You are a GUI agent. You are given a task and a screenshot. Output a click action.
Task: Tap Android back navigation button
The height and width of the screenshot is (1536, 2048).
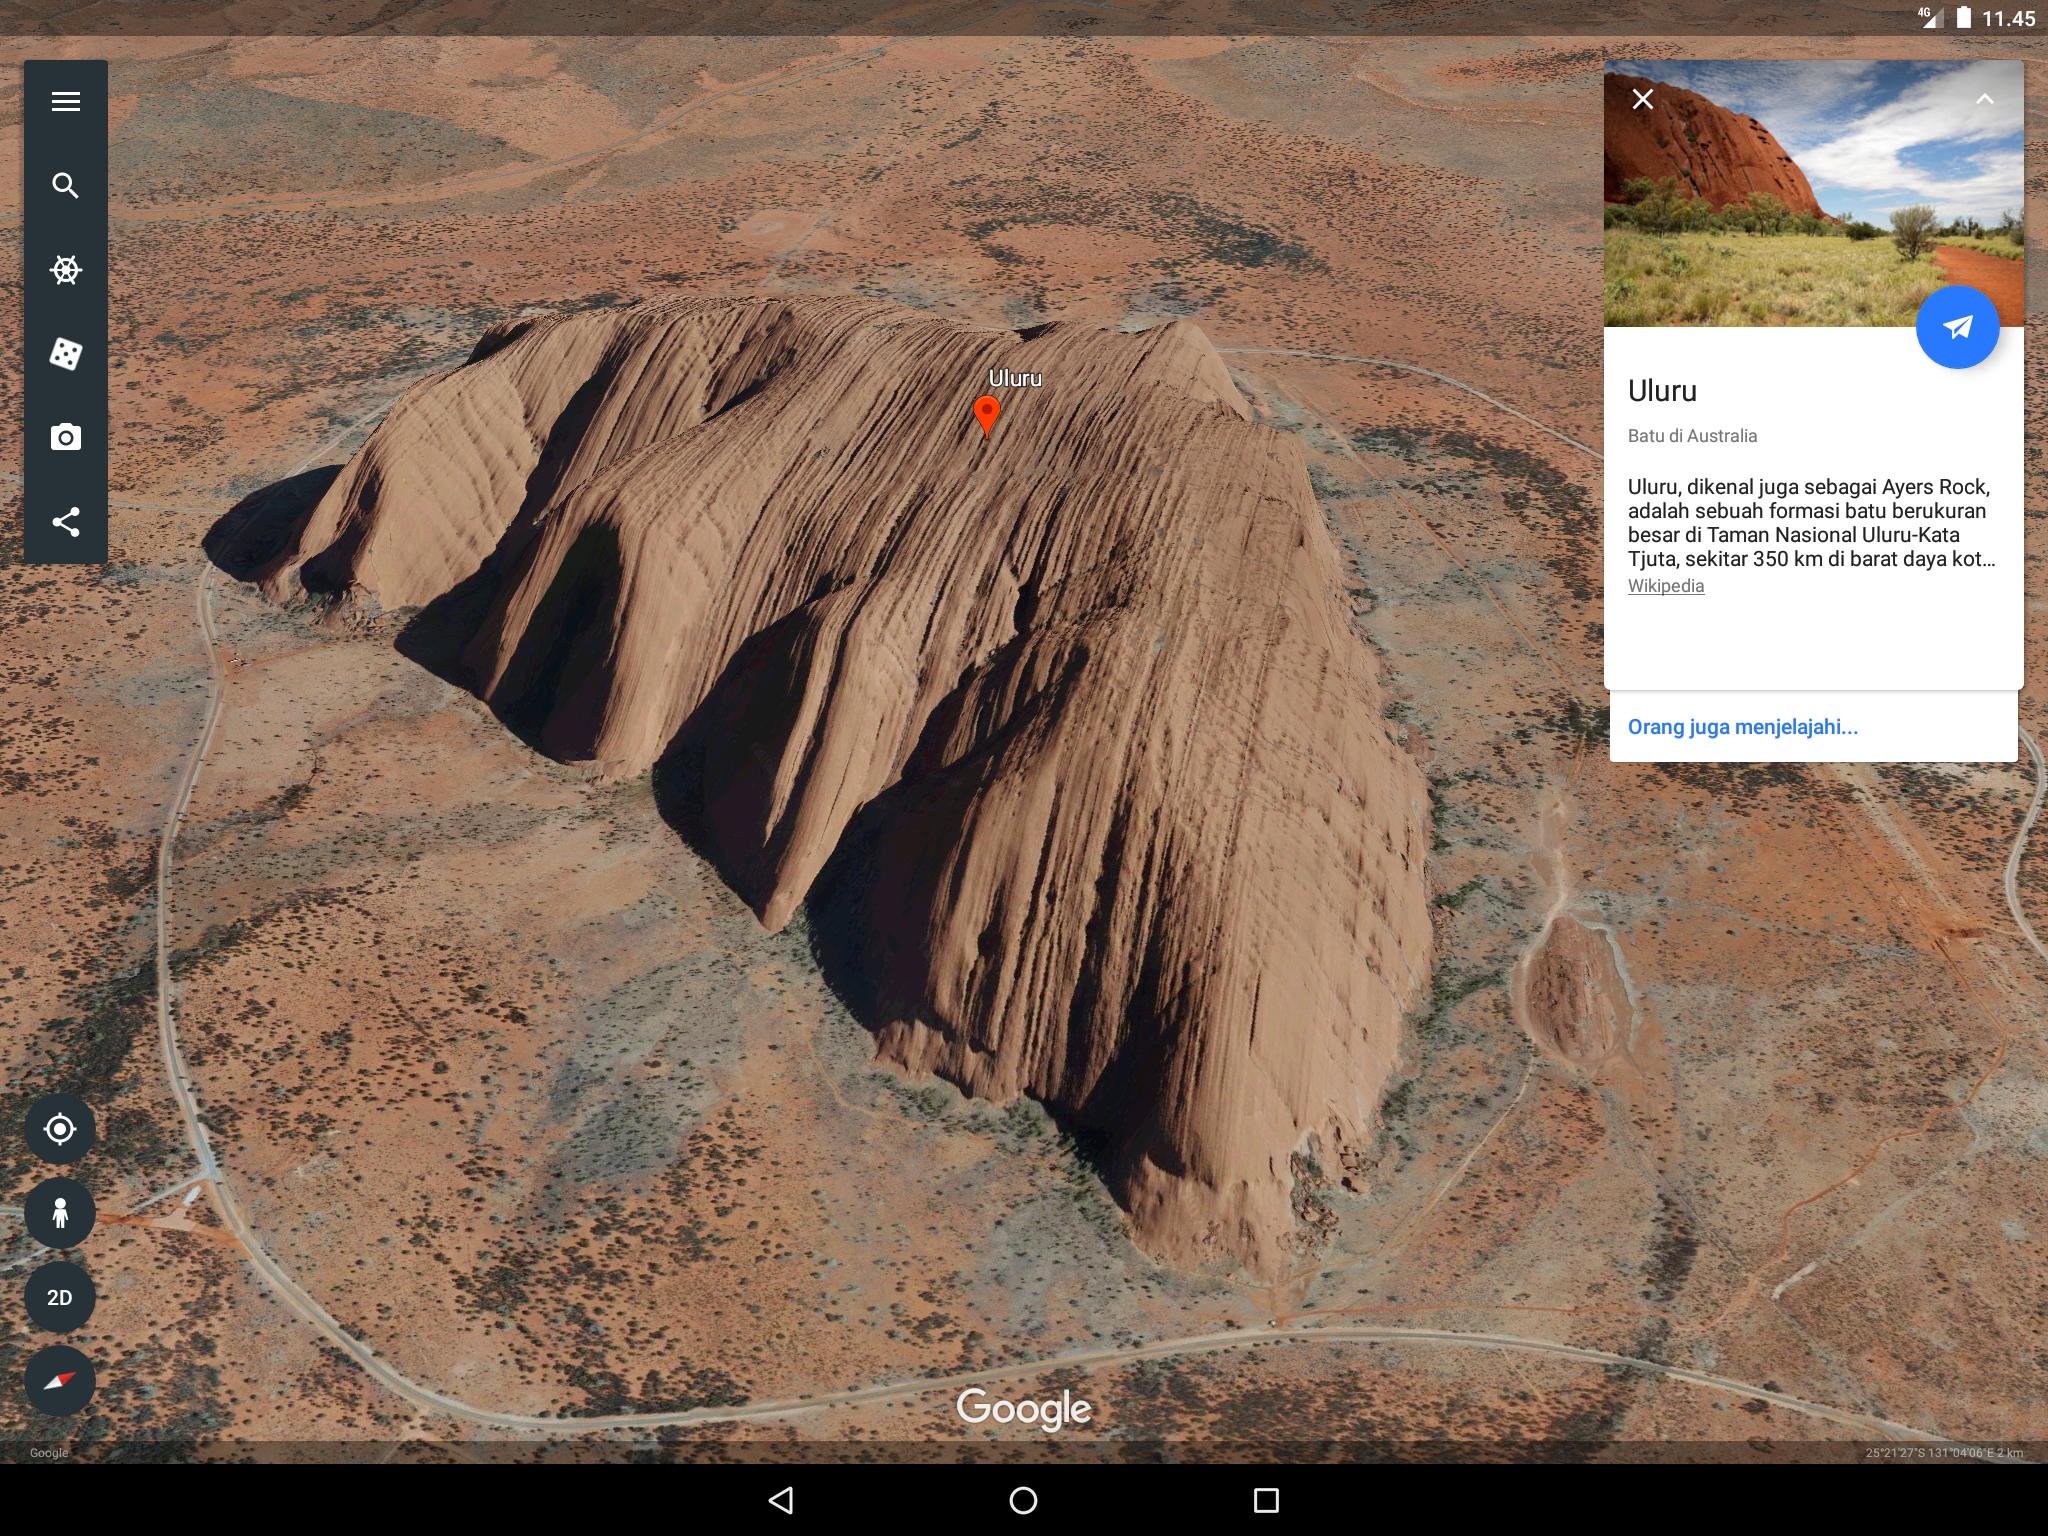(x=781, y=1500)
